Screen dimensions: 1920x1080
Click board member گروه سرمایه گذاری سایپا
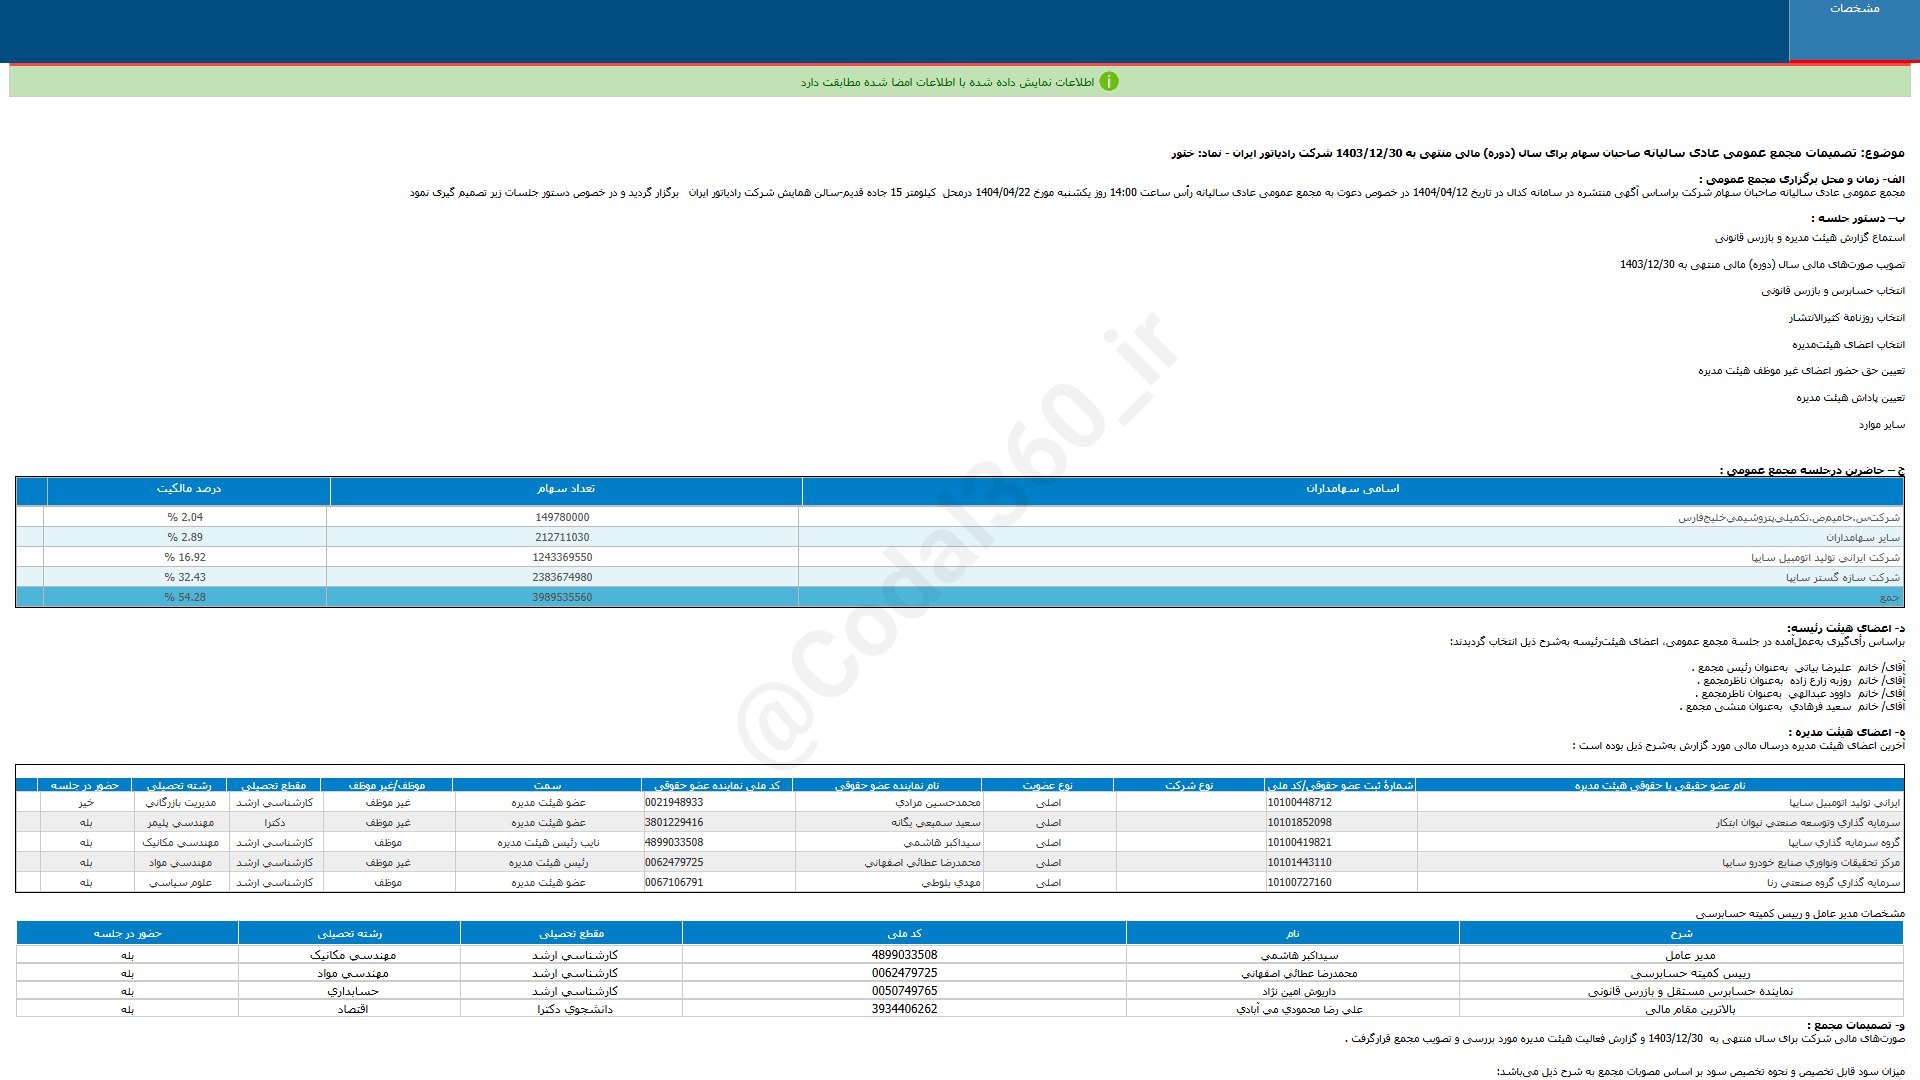click(x=1845, y=843)
